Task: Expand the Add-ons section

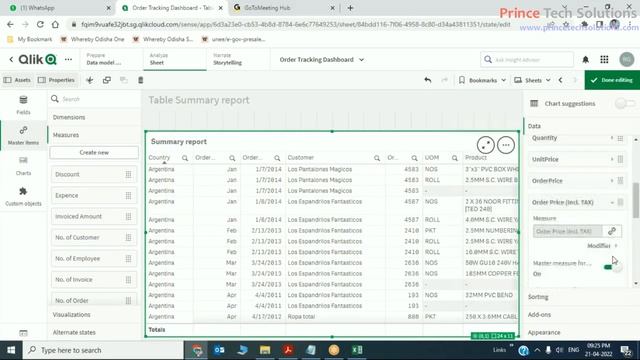Action: [539, 315]
